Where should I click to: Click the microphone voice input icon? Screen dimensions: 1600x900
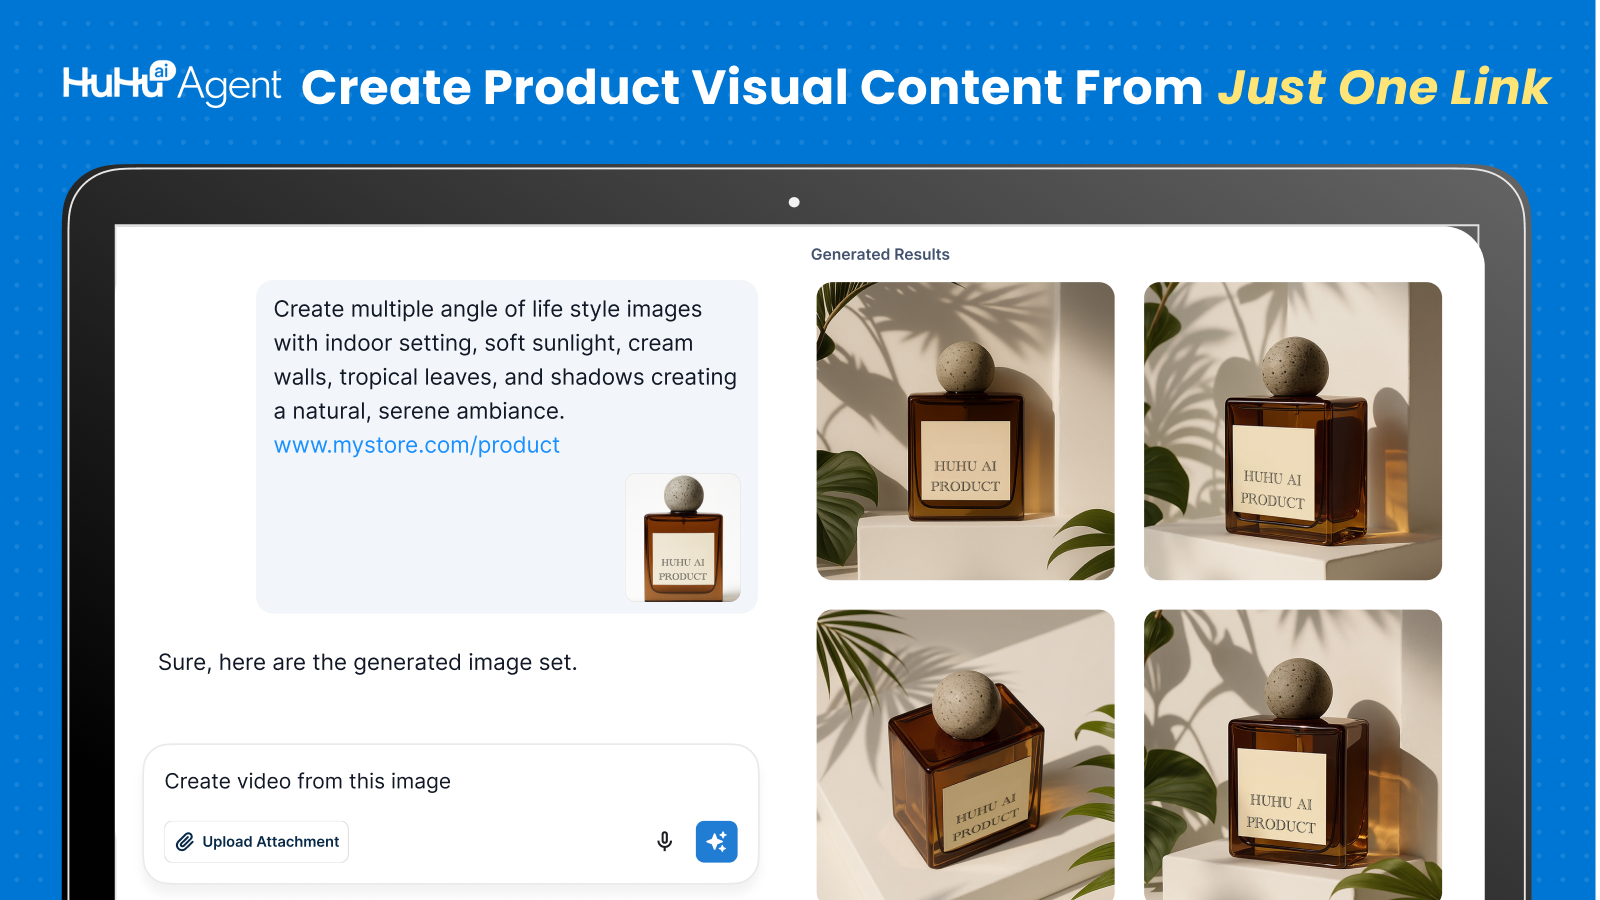[664, 841]
